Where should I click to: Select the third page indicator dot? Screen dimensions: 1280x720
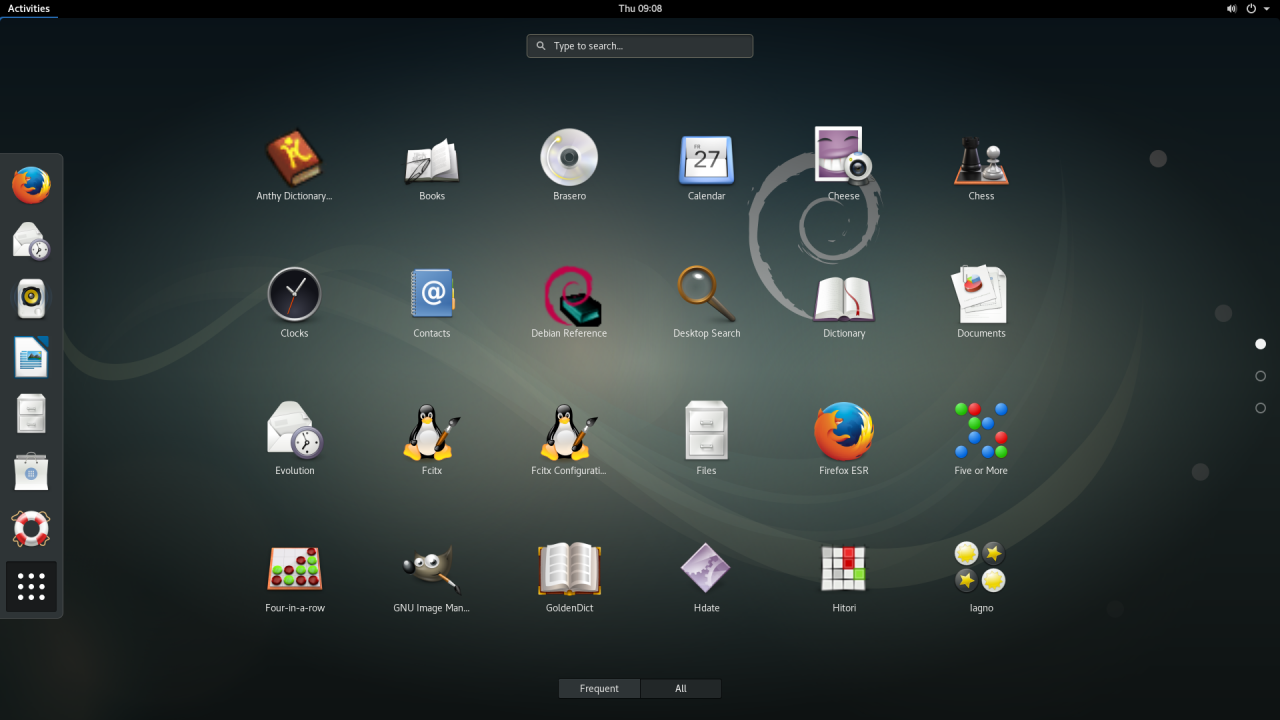click(1260, 408)
